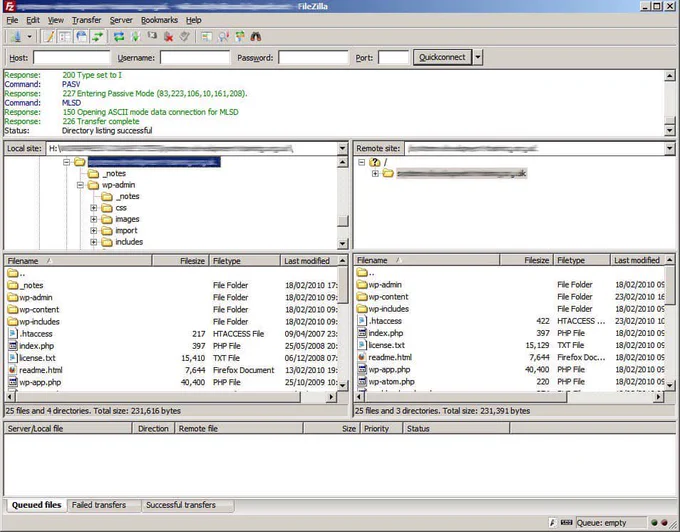
Task: Switch to the Failed transfers tab
Action: (x=99, y=505)
